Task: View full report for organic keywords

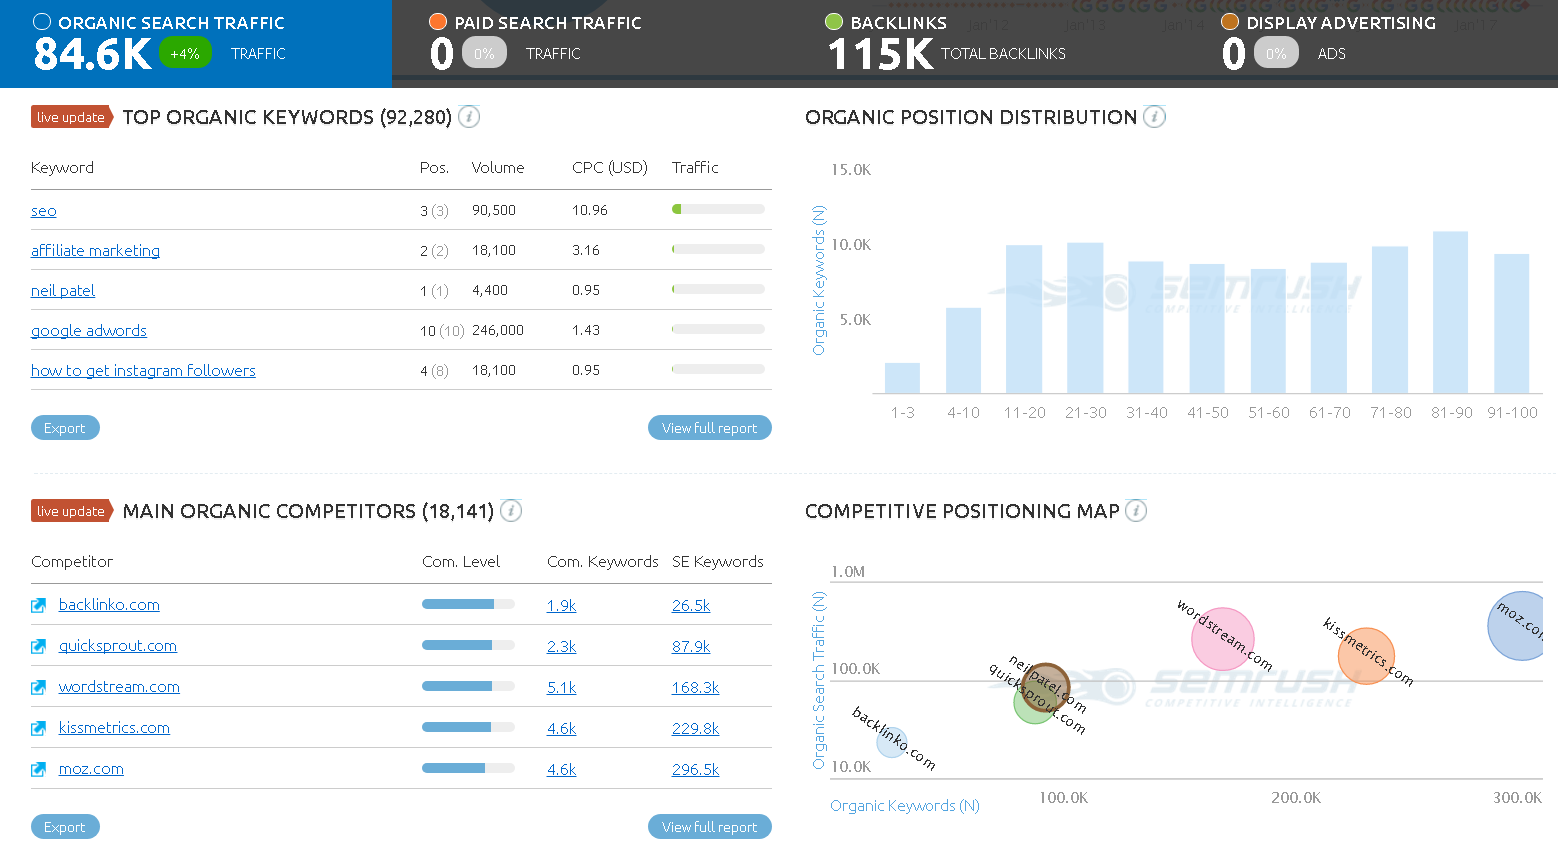Action: (710, 428)
